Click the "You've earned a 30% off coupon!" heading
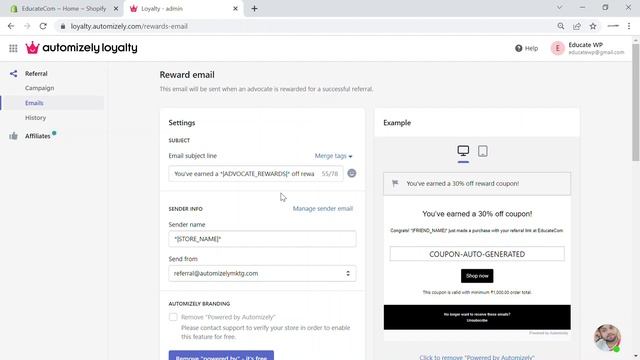640x360 pixels. tap(477, 214)
